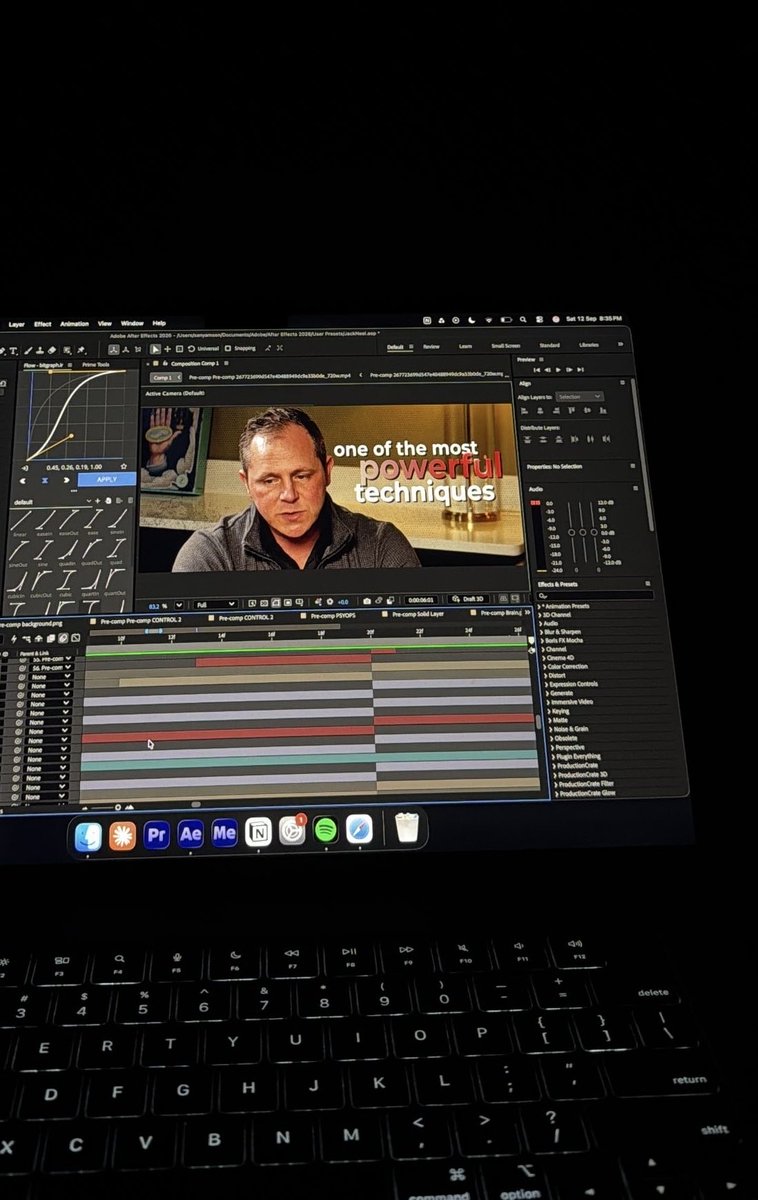Open the Effect menu
This screenshot has width=758, height=1200.
pyautogui.click(x=43, y=324)
